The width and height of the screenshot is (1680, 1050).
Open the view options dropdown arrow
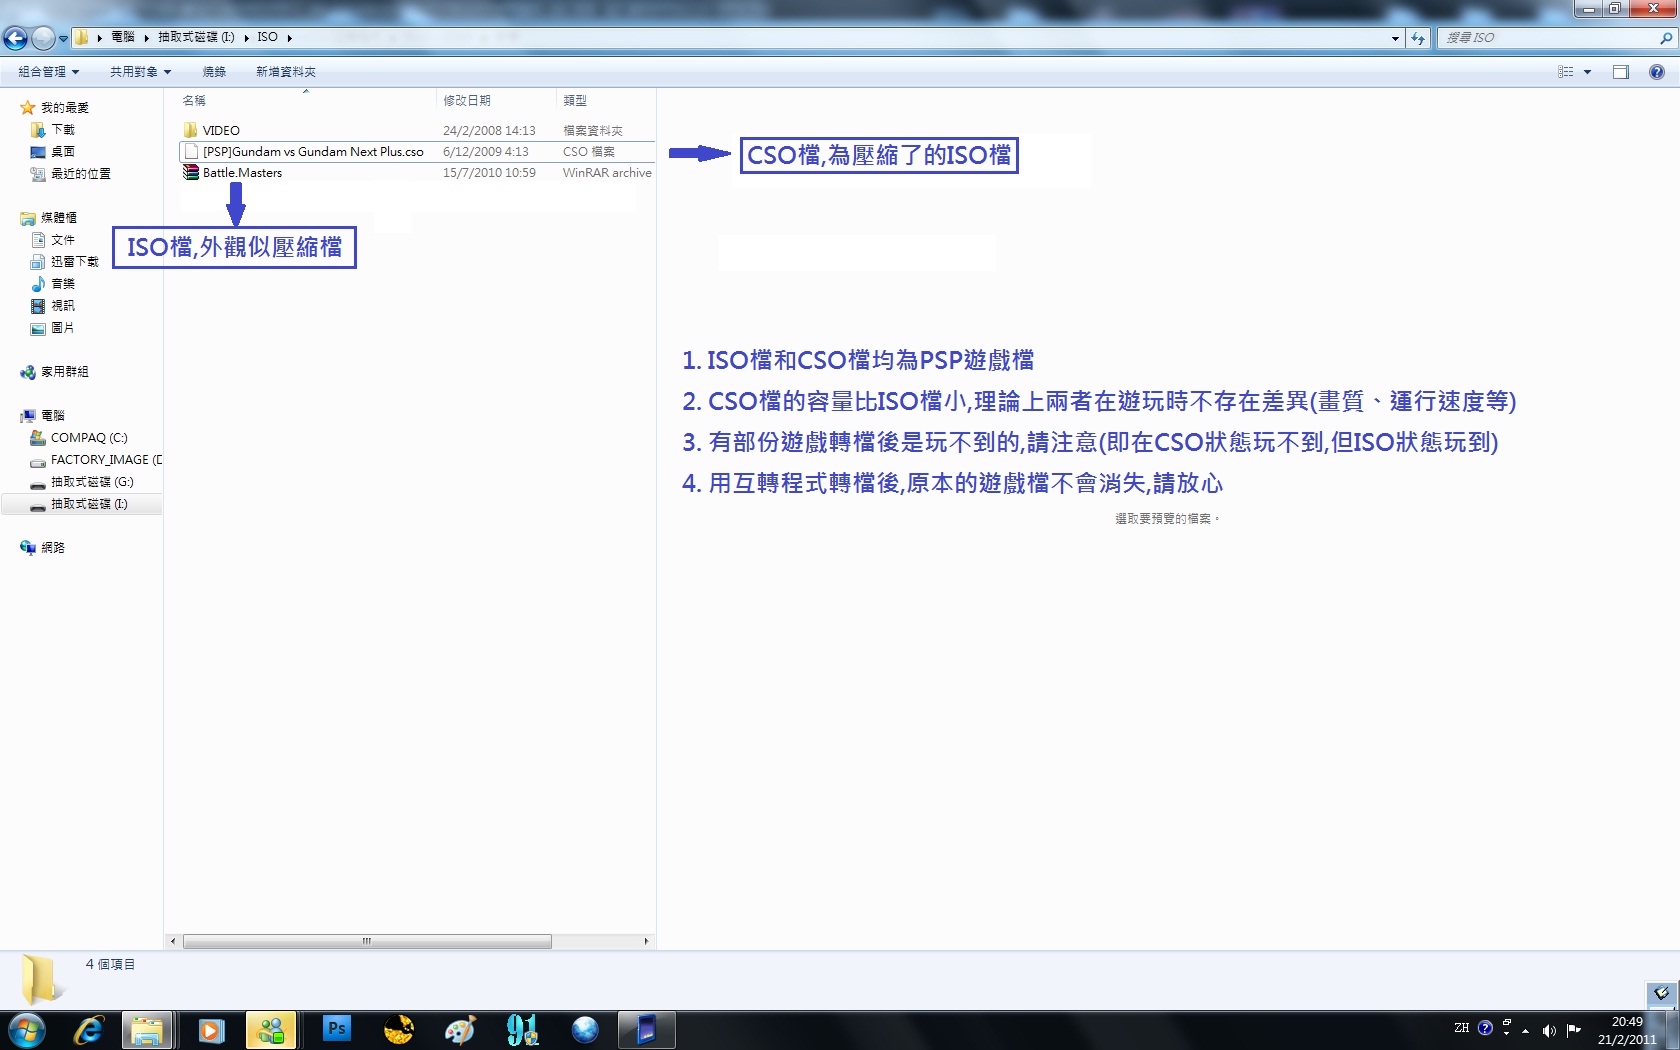coord(1587,72)
